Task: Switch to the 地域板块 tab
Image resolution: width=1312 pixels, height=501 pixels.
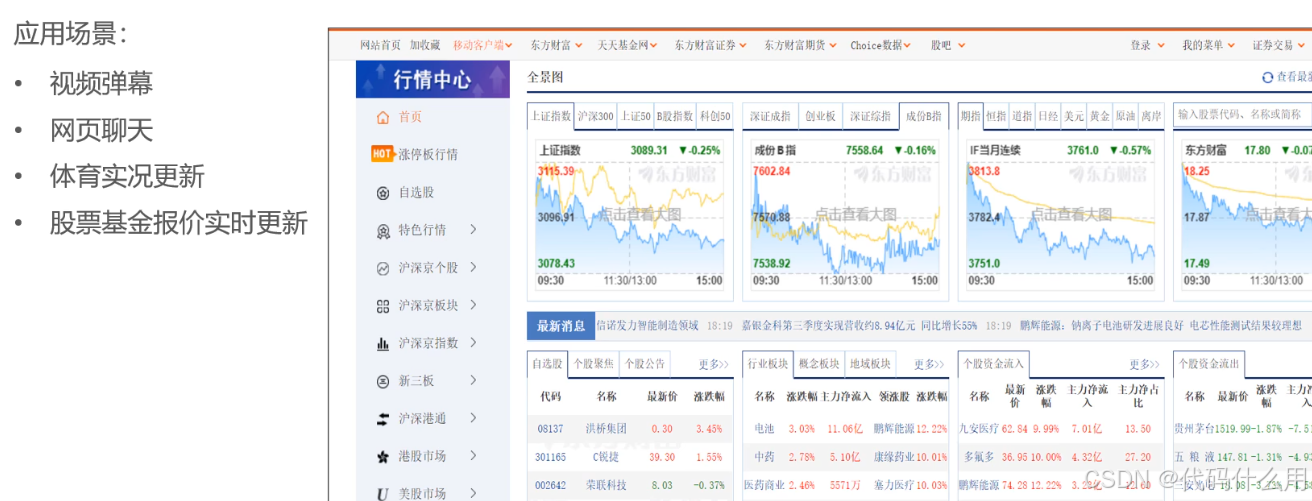Action: point(870,364)
